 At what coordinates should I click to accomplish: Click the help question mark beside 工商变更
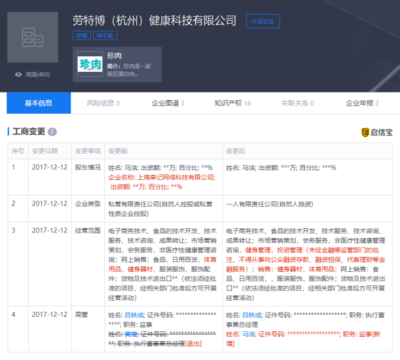[52, 132]
